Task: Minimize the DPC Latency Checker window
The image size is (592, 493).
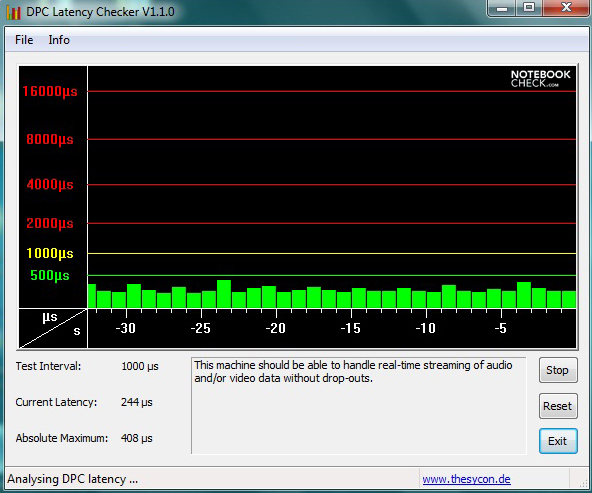Action: (502, 8)
